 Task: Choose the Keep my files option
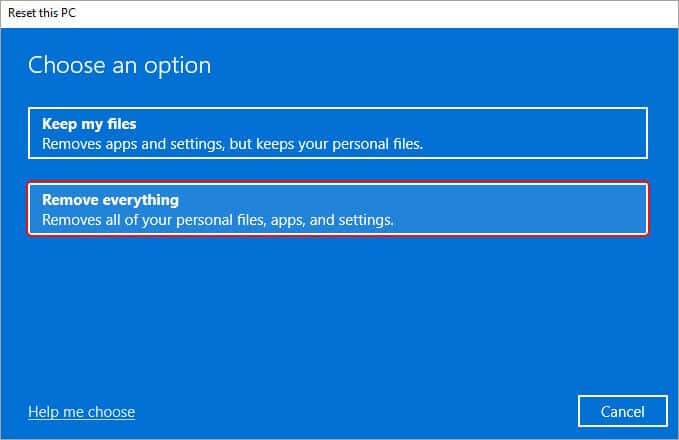point(338,133)
